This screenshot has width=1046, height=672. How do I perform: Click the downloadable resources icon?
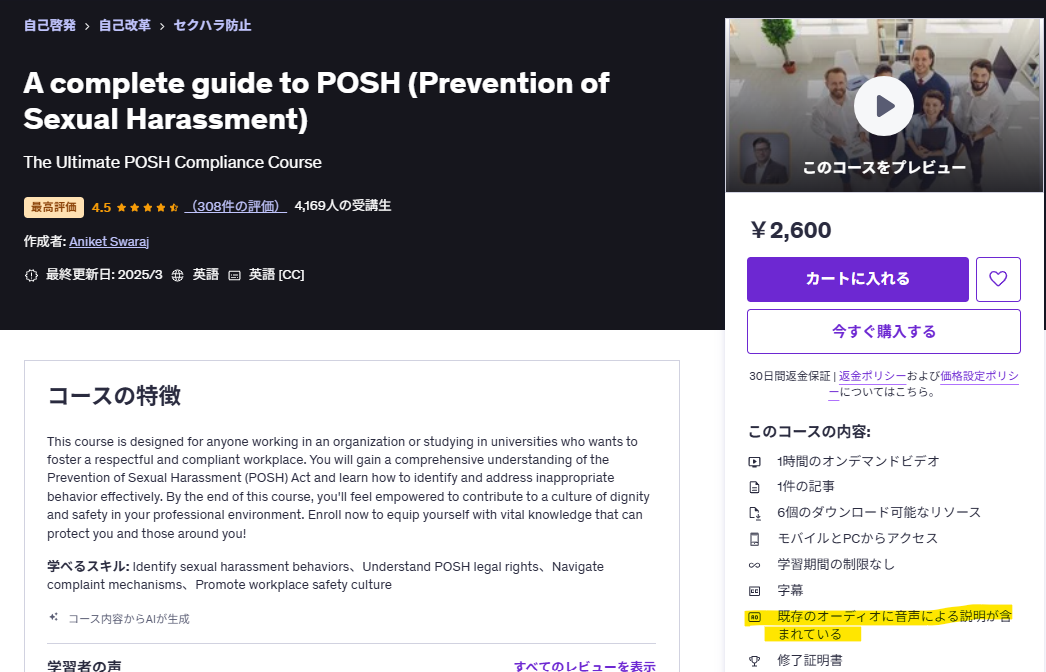pyautogui.click(x=754, y=513)
